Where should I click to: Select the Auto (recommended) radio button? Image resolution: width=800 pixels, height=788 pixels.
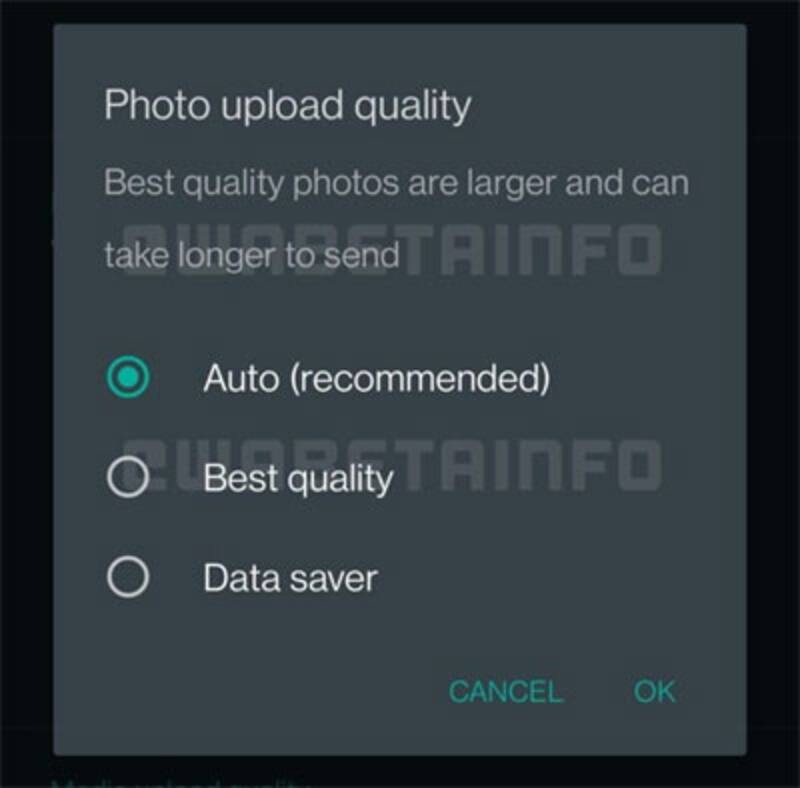click(128, 377)
